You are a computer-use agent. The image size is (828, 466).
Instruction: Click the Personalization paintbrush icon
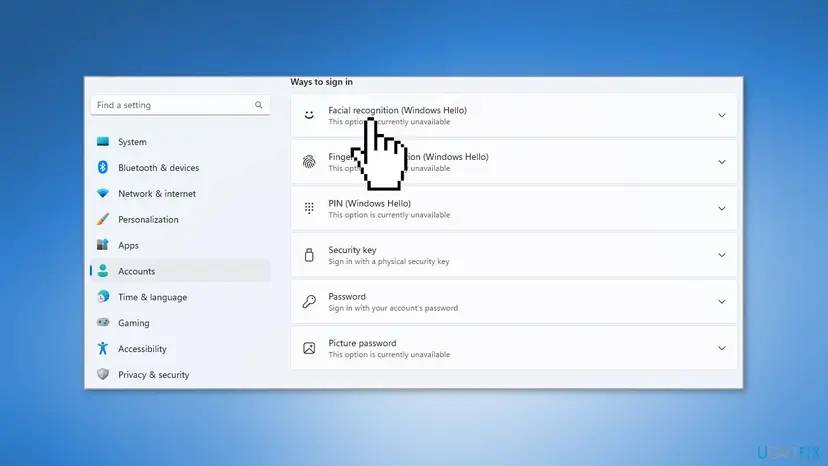tap(103, 219)
